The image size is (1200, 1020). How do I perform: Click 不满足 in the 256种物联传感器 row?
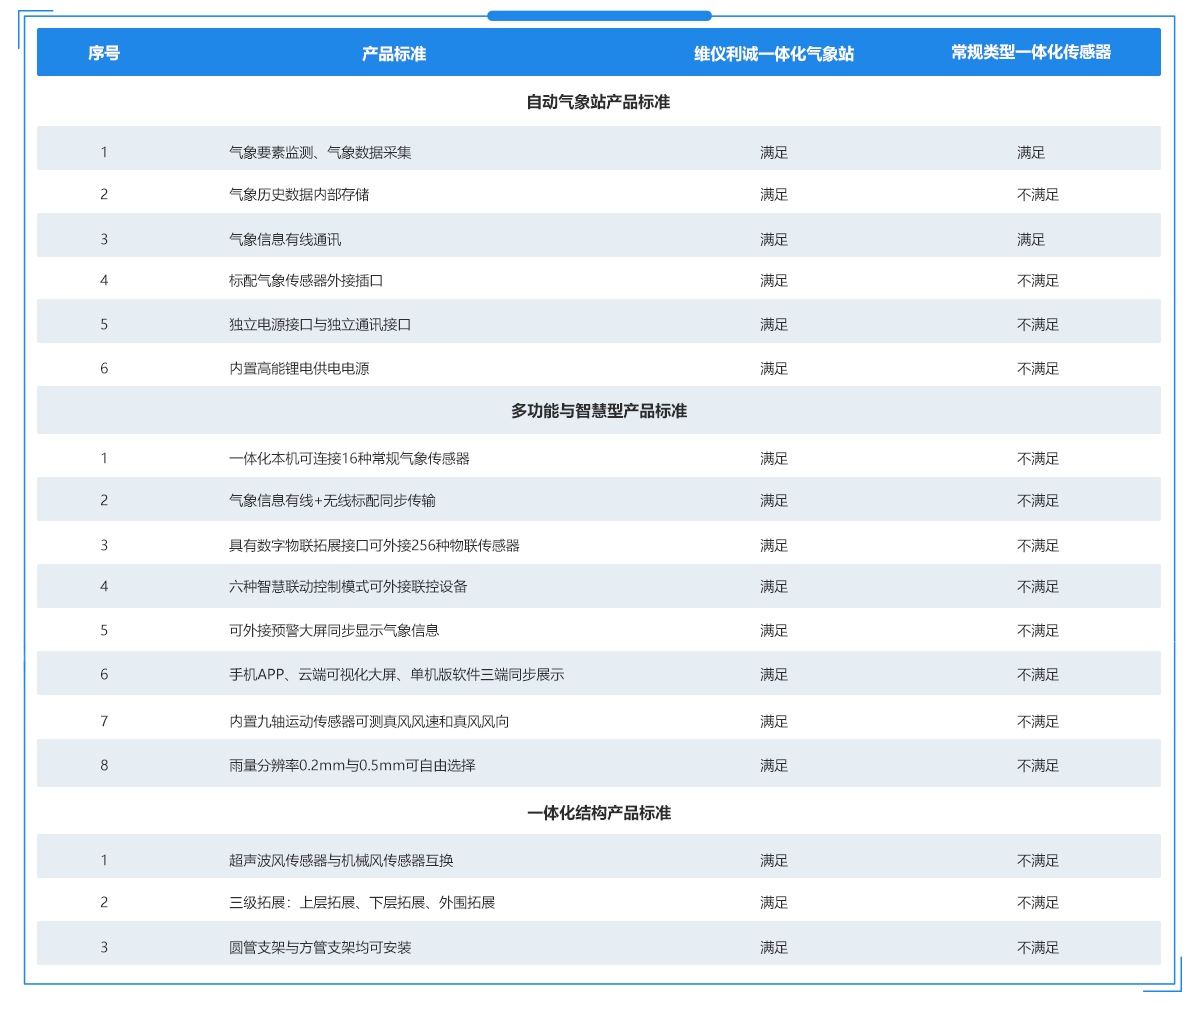pyautogui.click(x=1038, y=545)
